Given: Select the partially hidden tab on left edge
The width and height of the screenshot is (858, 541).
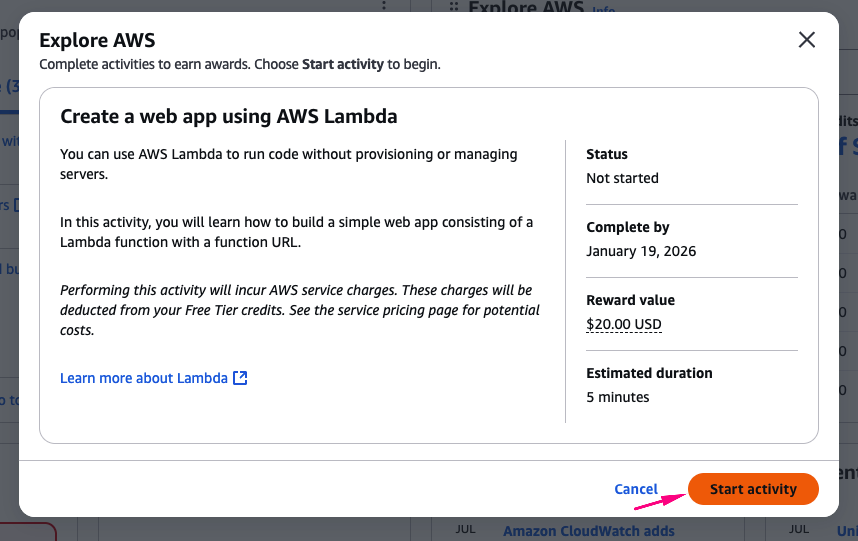Looking at the screenshot, I should coord(8,87).
